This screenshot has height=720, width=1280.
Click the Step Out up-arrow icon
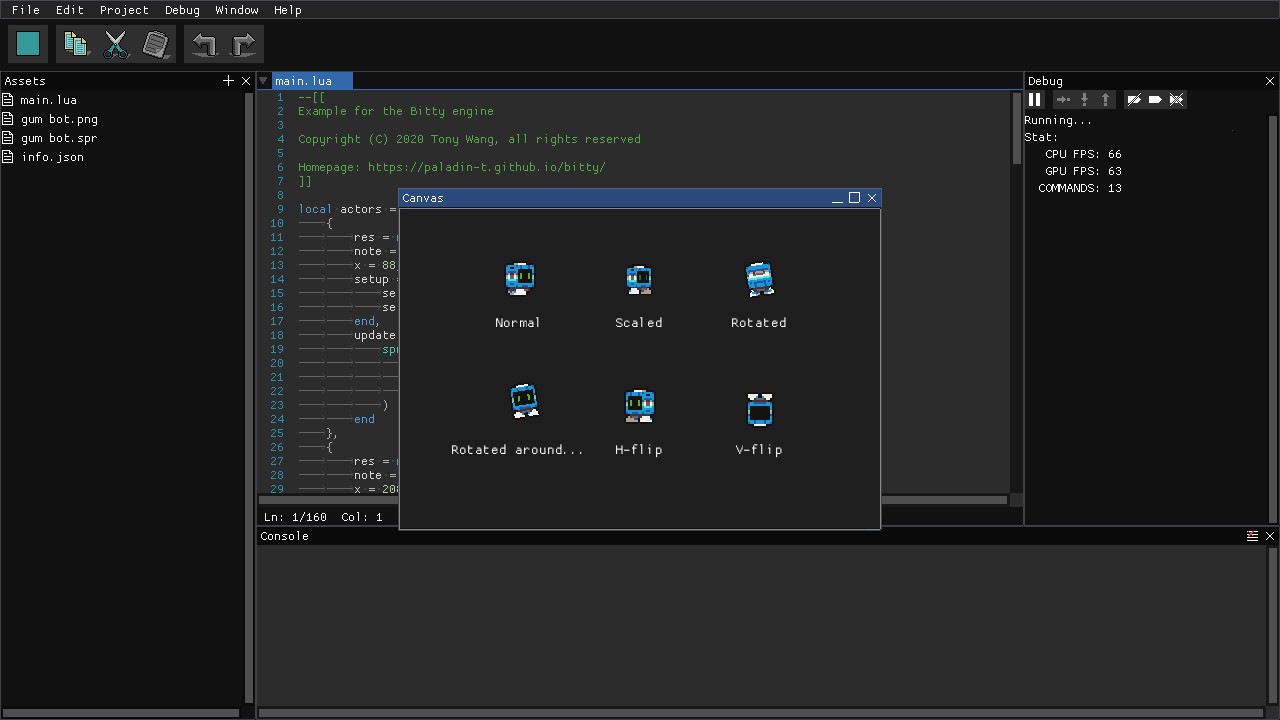click(x=1104, y=99)
